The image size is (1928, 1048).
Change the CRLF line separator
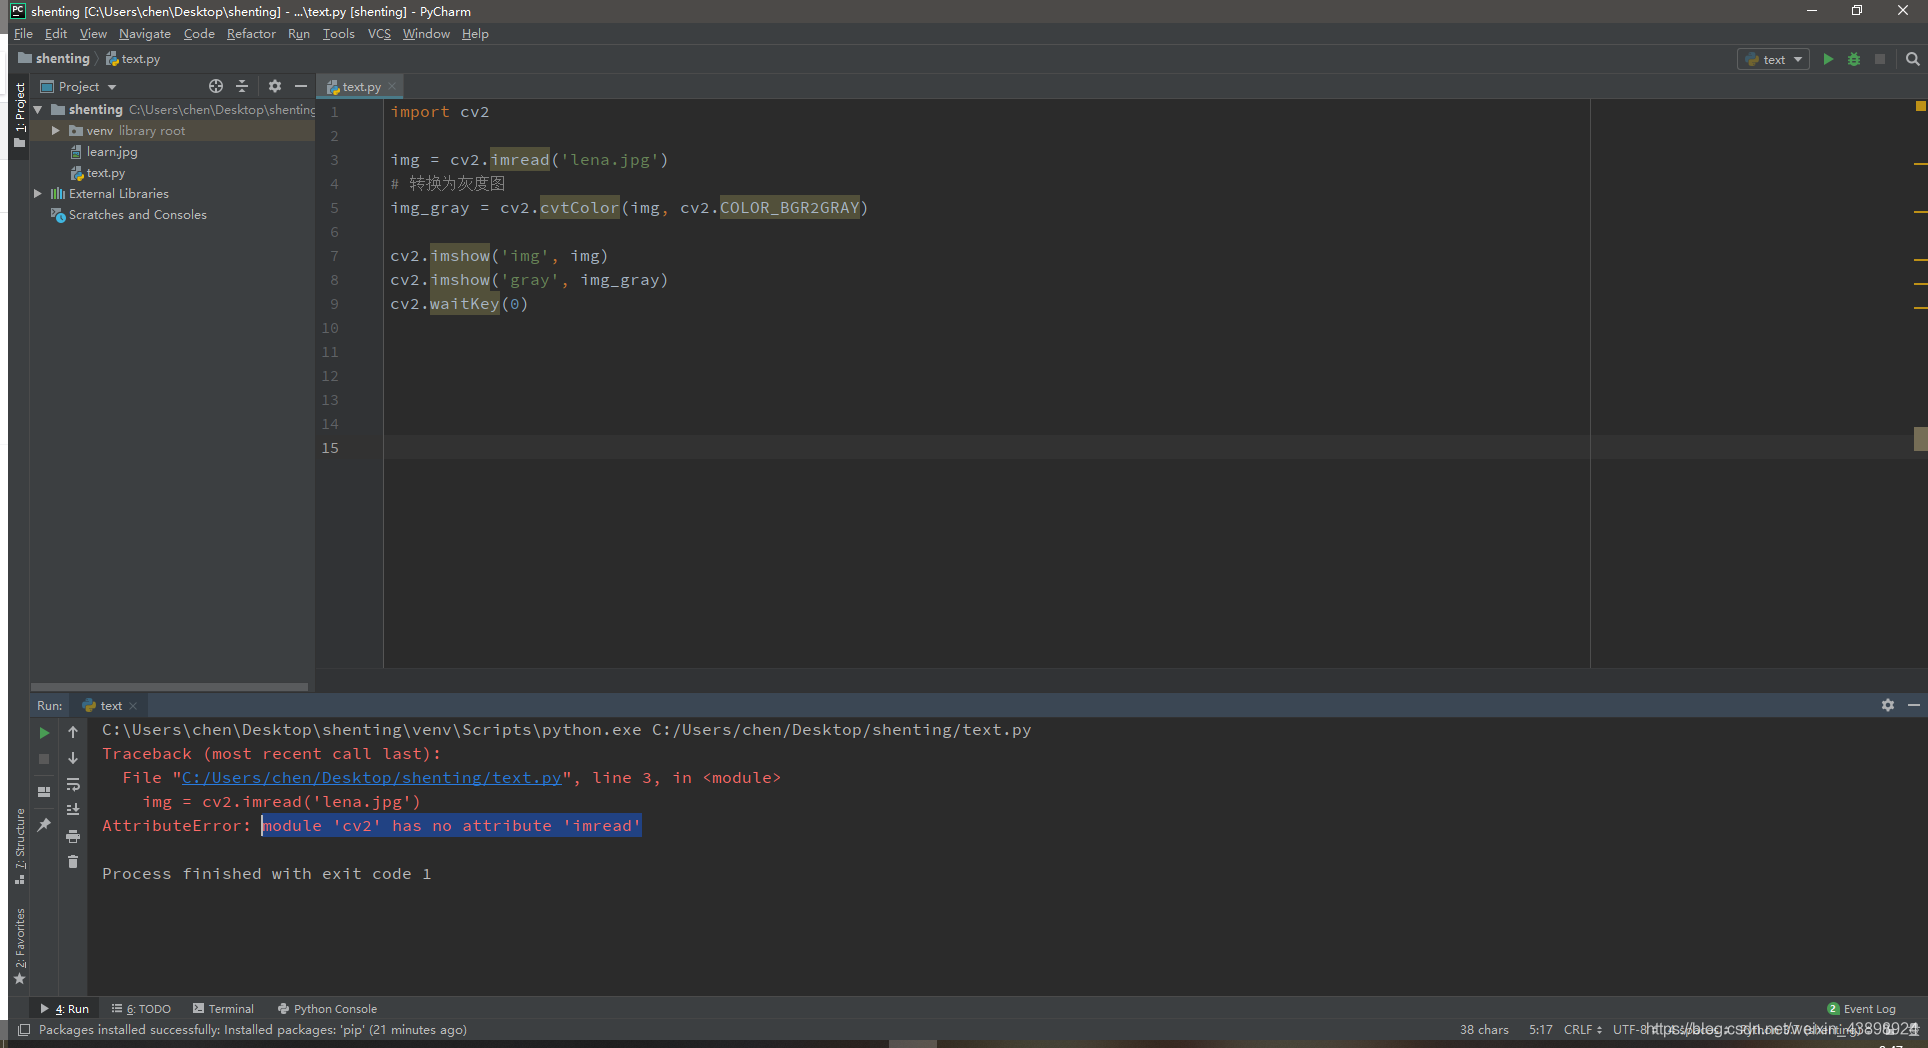point(1583,1030)
